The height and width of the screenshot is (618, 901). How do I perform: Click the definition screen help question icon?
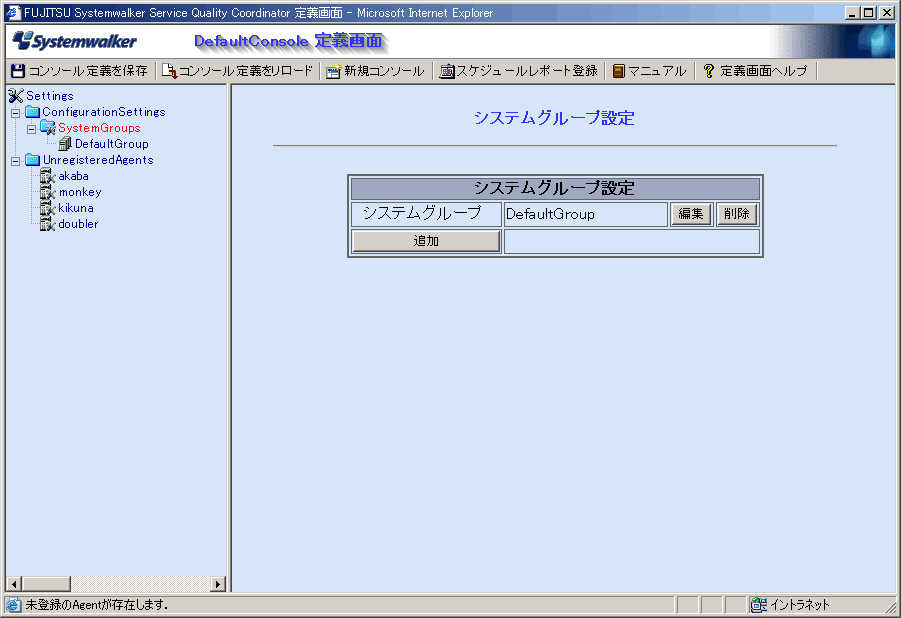point(709,71)
